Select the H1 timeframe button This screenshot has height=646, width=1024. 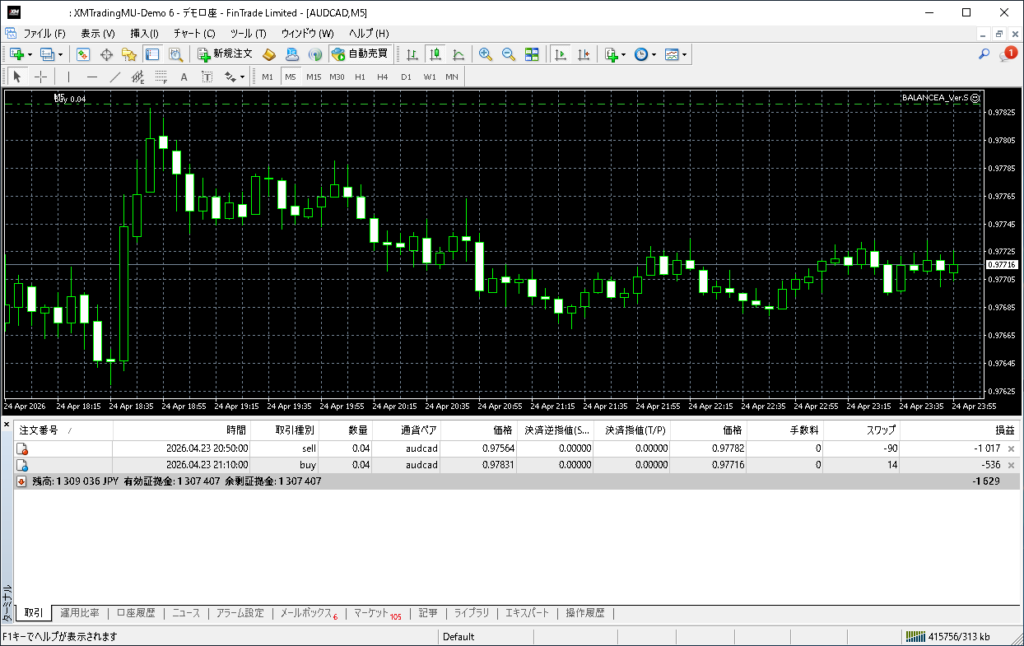point(359,77)
